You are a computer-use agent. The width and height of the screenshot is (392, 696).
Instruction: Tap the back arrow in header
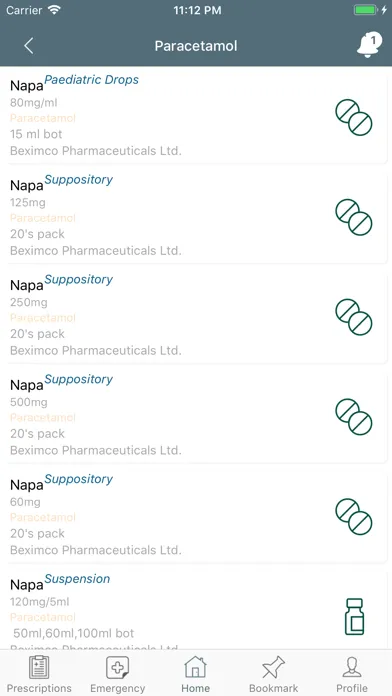[29, 46]
